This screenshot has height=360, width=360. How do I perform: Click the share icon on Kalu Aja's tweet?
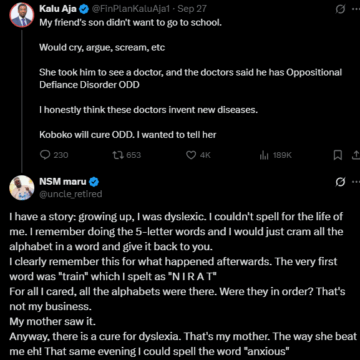(355, 155)
